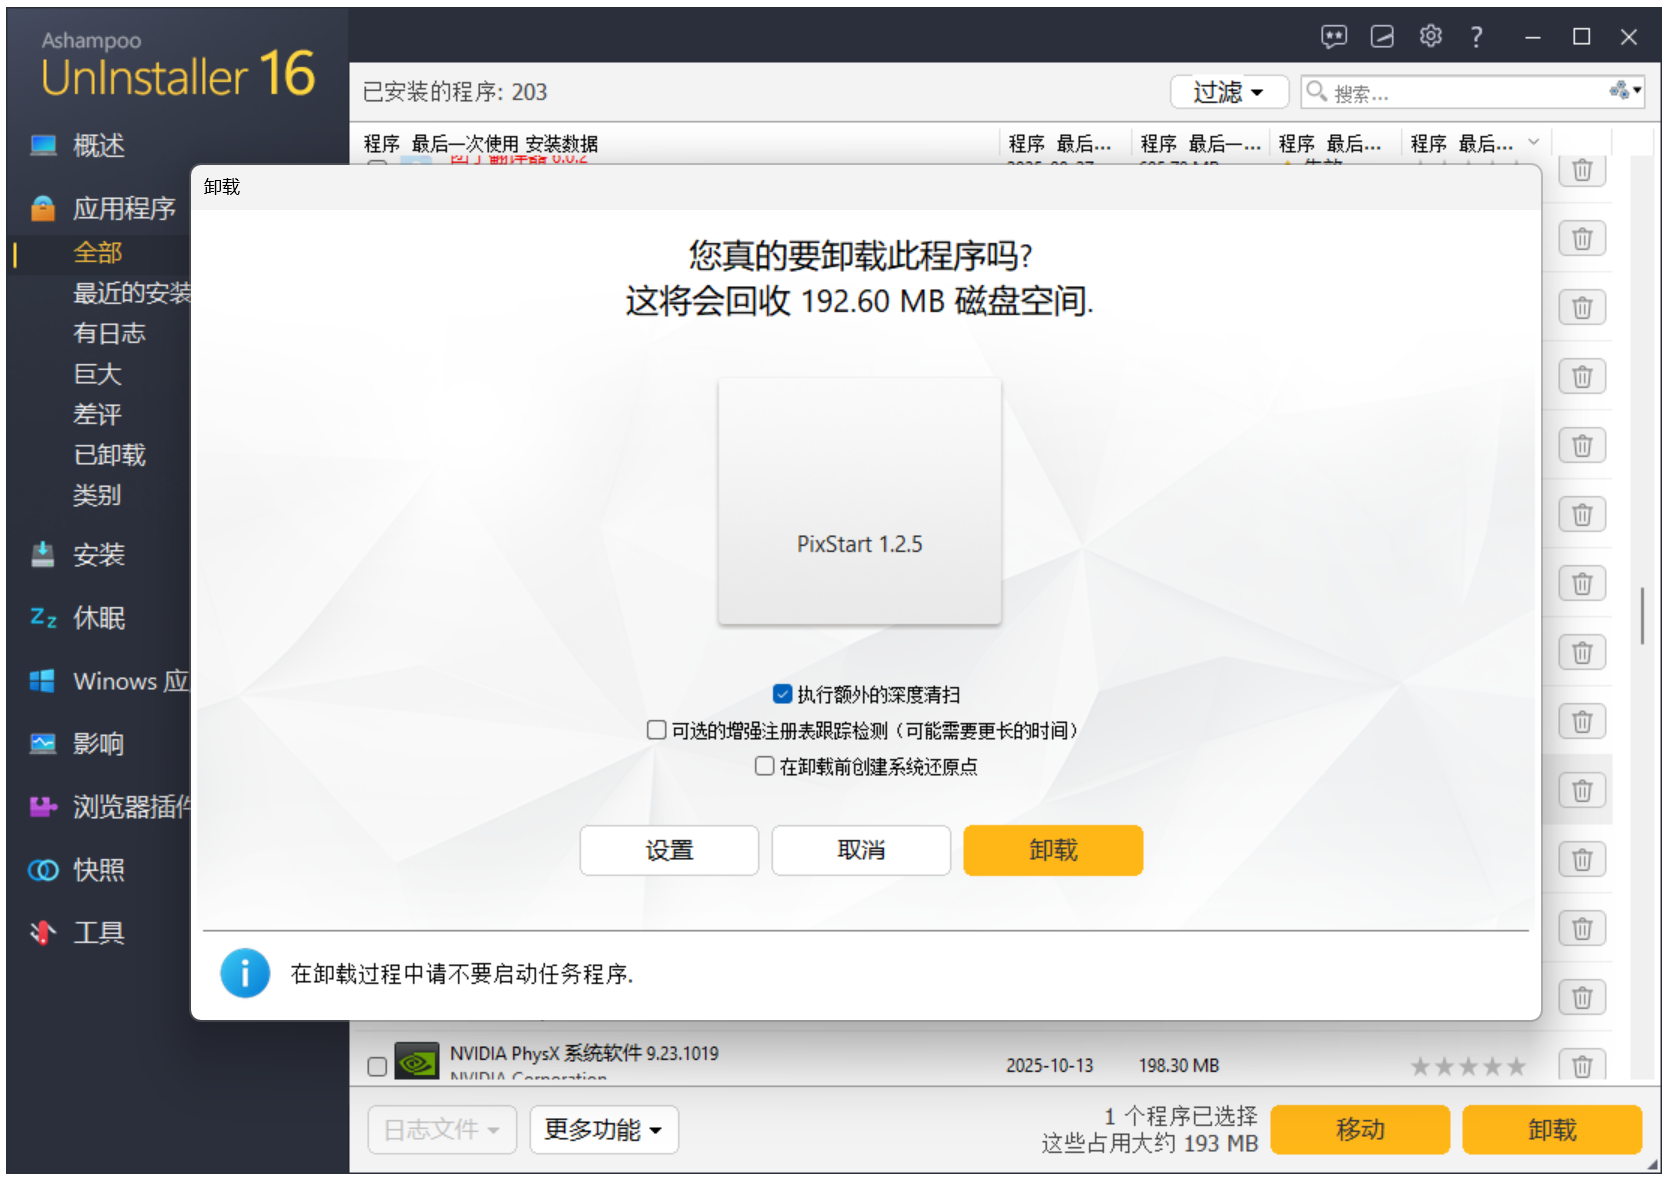The height and width of the screenshot is (1180, 1667).
Task: Click the line 这将会回收 192.60 MB 磁盘空间.
Action: pyautogui.click(x=860, y=301)
